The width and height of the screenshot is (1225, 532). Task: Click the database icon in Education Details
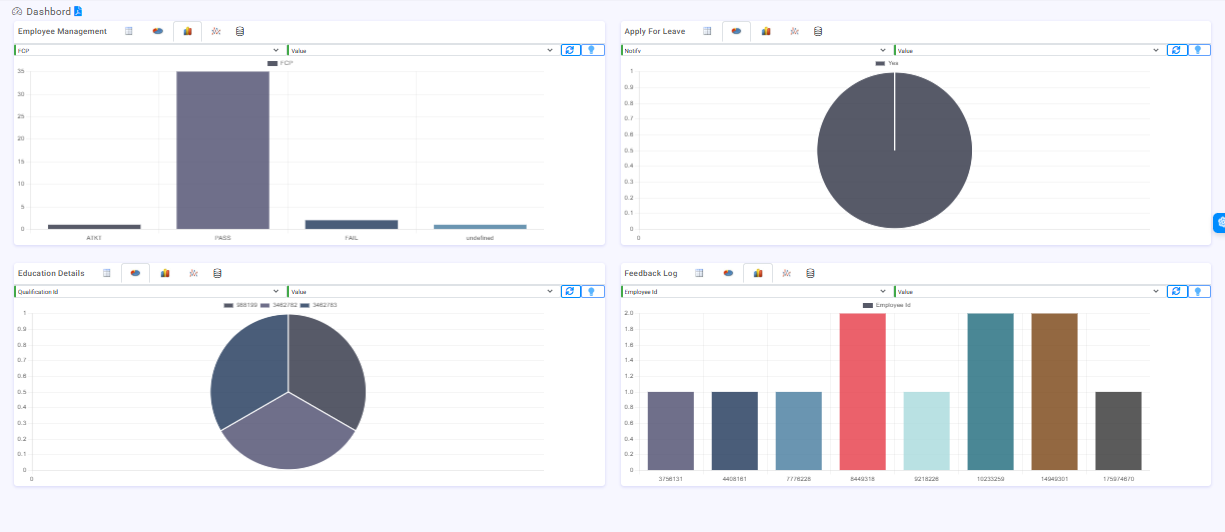point(217,273)
